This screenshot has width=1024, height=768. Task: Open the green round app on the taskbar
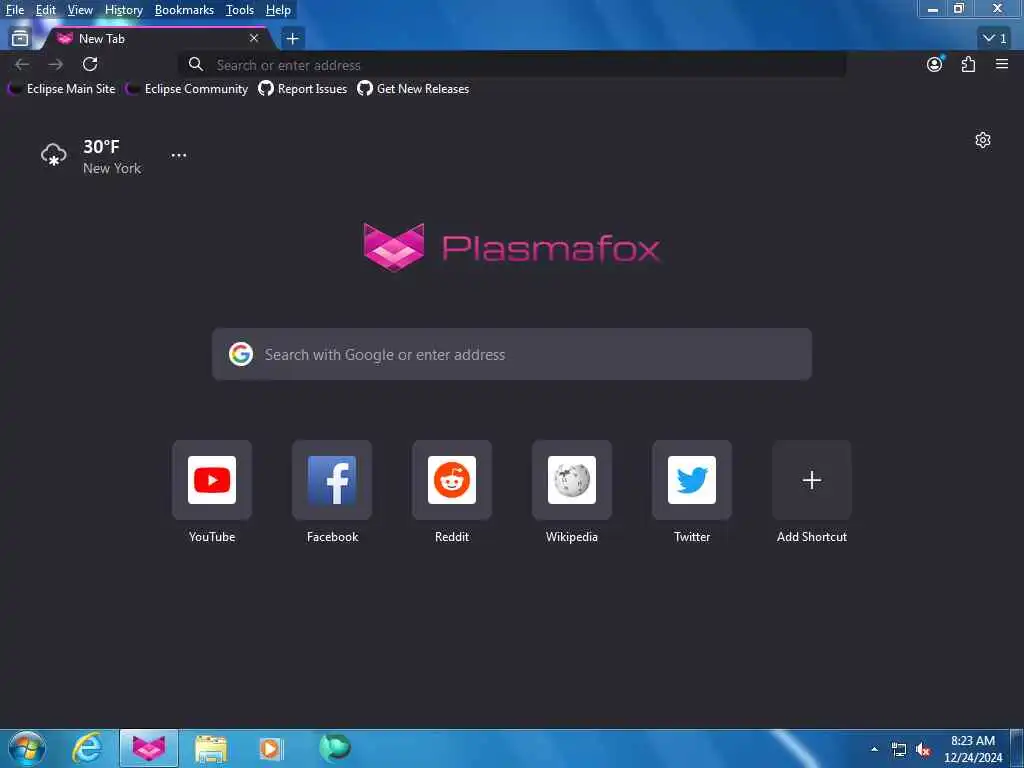334,748
